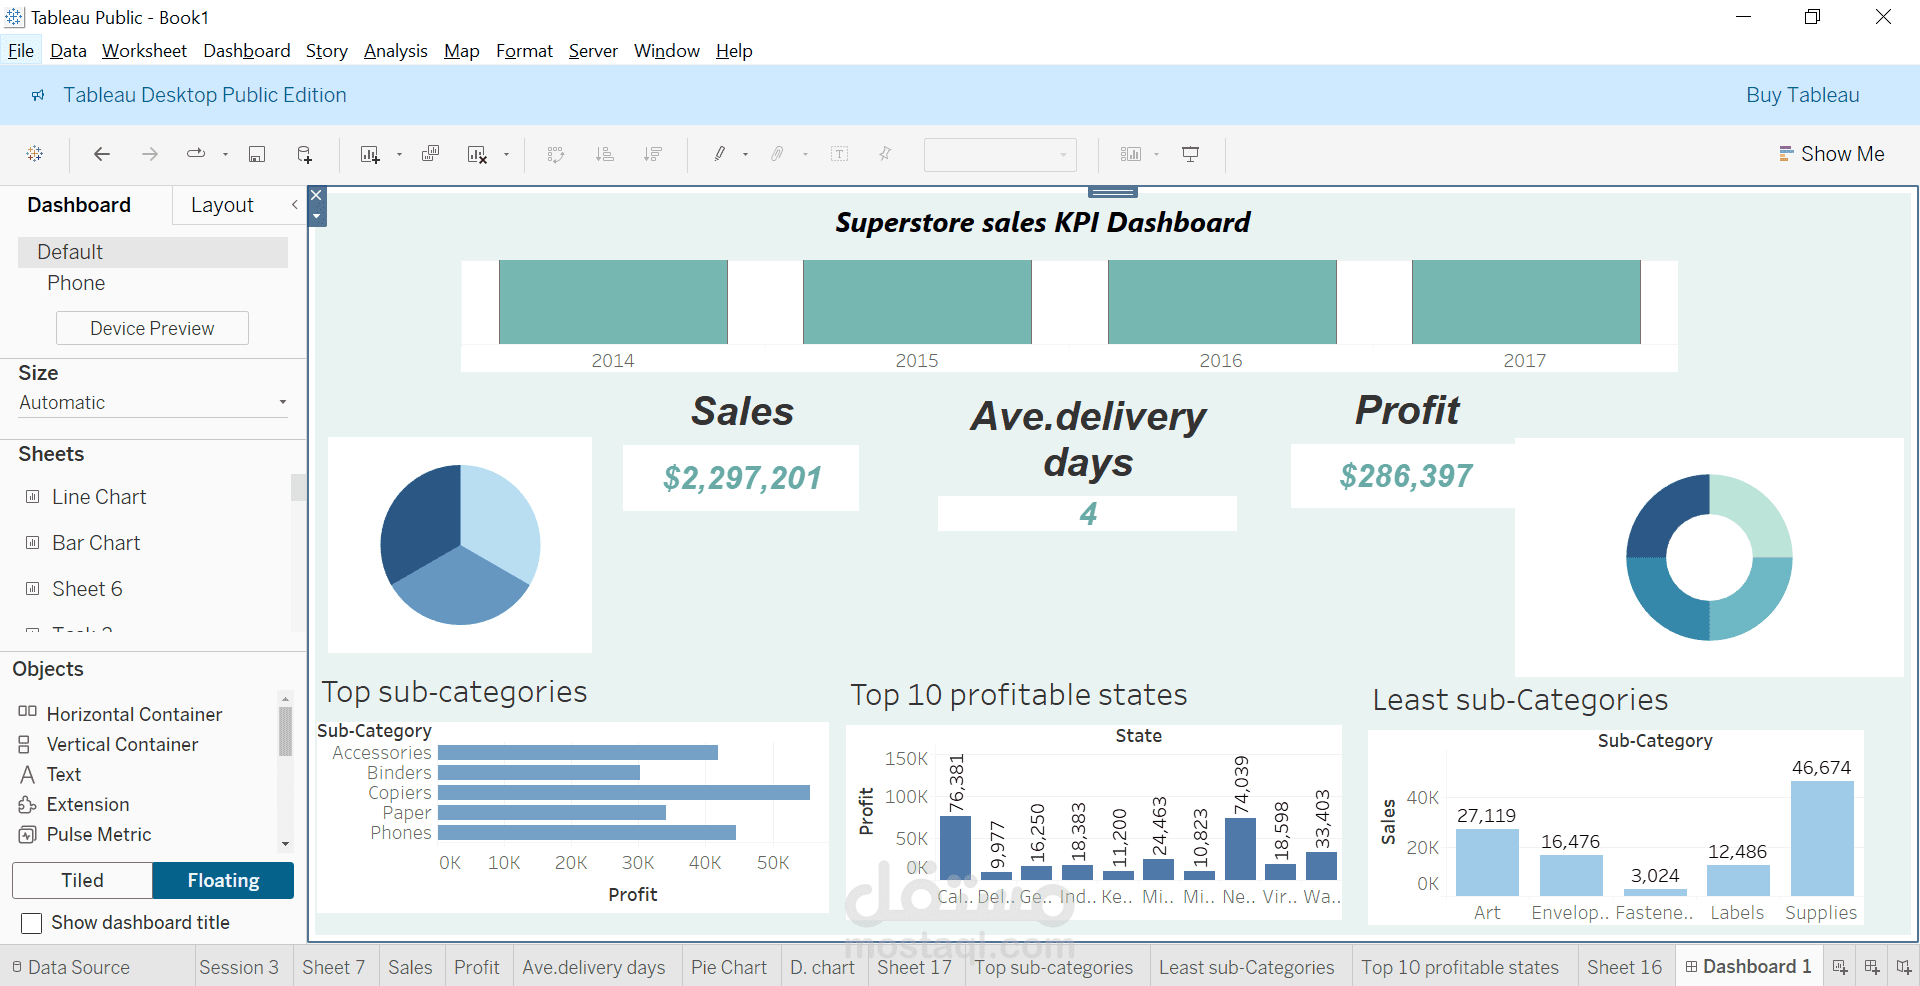Select Bar Chart in the Sheets list
Viewport: 1920px width, 986px height.
[96, 543]
